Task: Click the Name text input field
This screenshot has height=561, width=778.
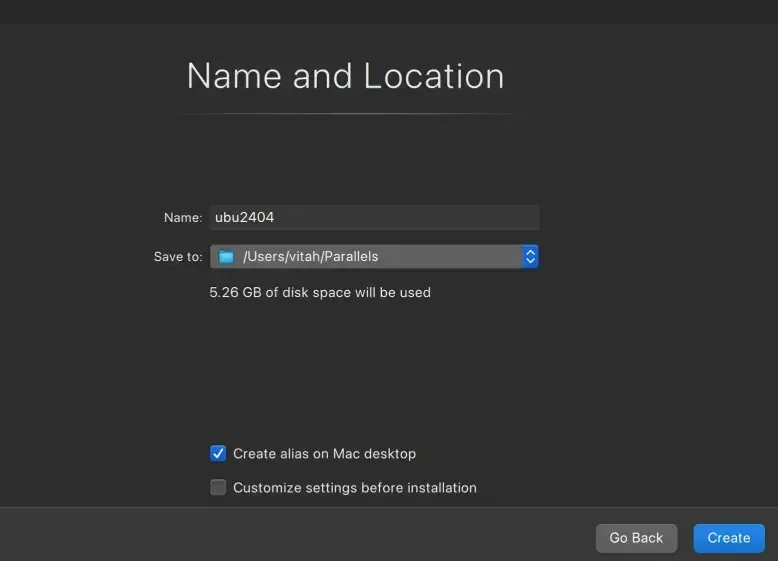Action: coord(374,217)
